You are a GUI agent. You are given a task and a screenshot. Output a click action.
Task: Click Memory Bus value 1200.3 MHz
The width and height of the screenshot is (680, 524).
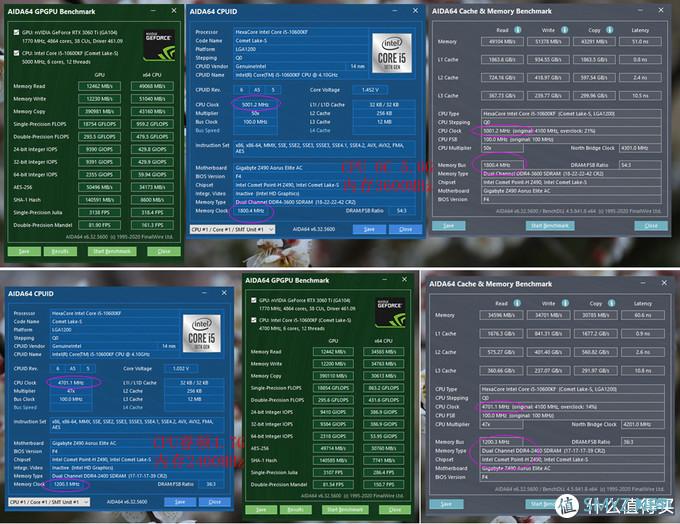click(502, 442)
